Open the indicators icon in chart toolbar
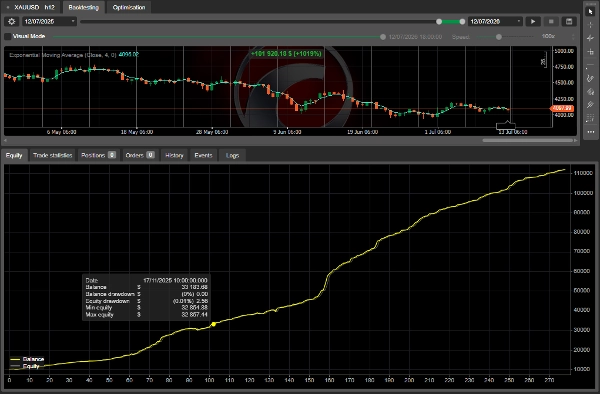Screen dimensions: 600x394 click(590, 38)
